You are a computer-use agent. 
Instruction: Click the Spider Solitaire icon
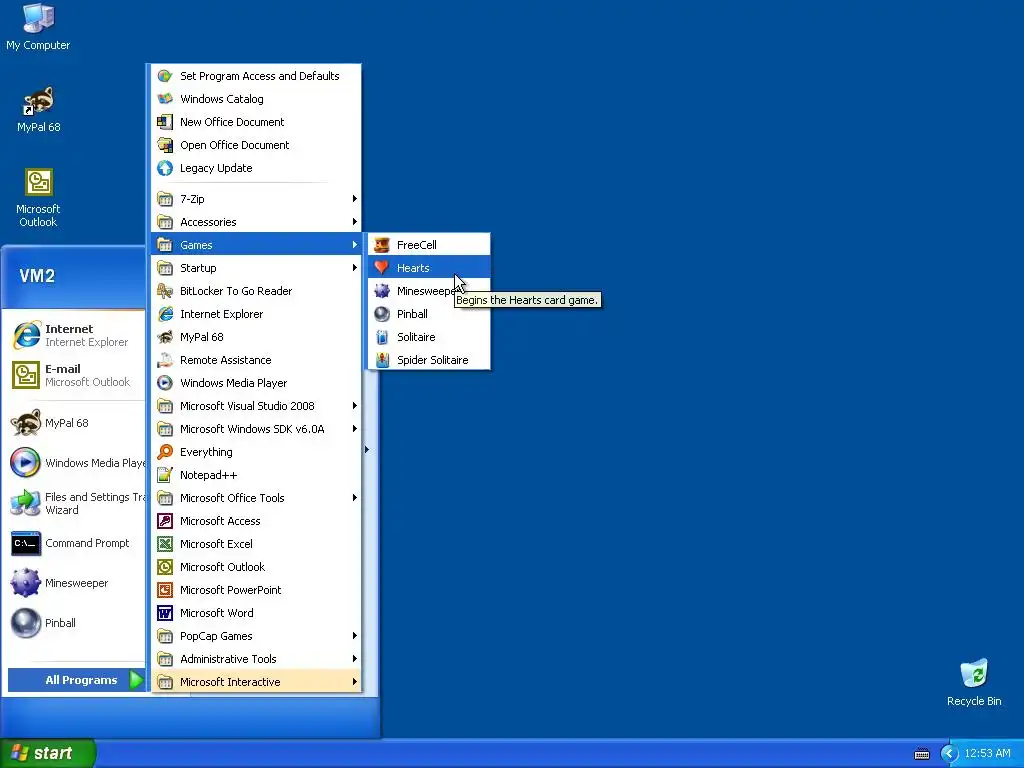point(382,360)
